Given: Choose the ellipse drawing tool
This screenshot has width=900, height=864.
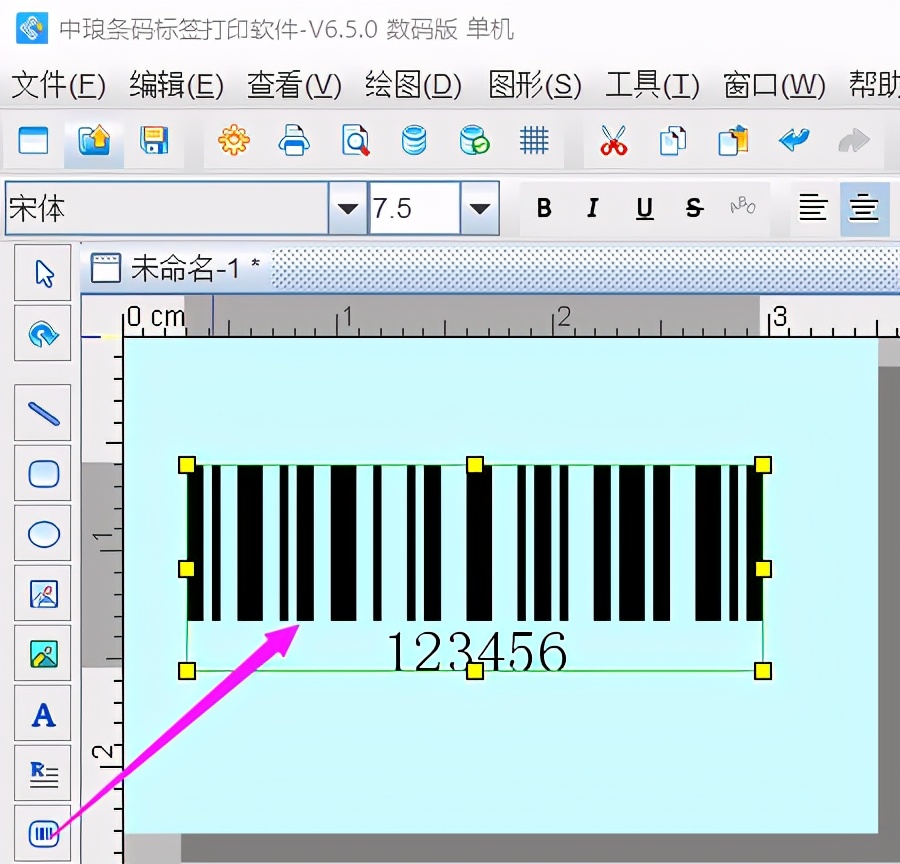Looking at the screenshot, I should coord(42,533).
